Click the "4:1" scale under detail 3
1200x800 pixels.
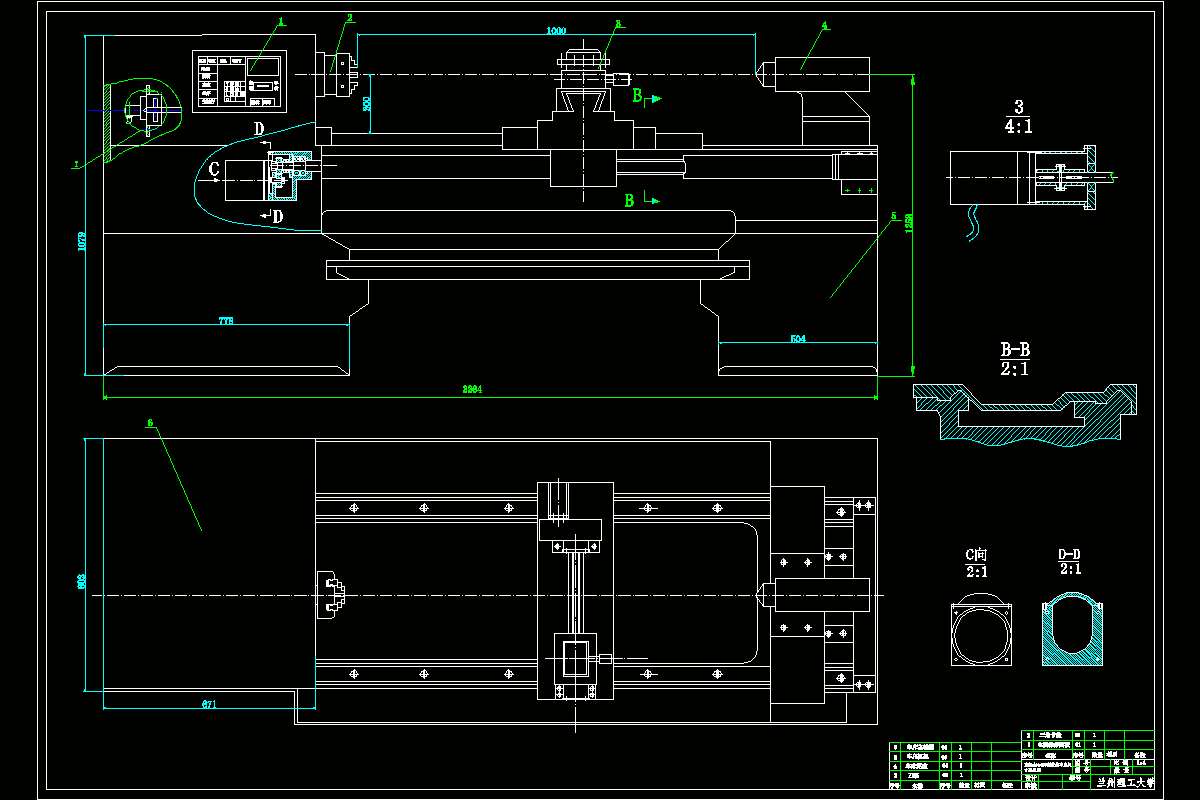(x=1019, y=126)
